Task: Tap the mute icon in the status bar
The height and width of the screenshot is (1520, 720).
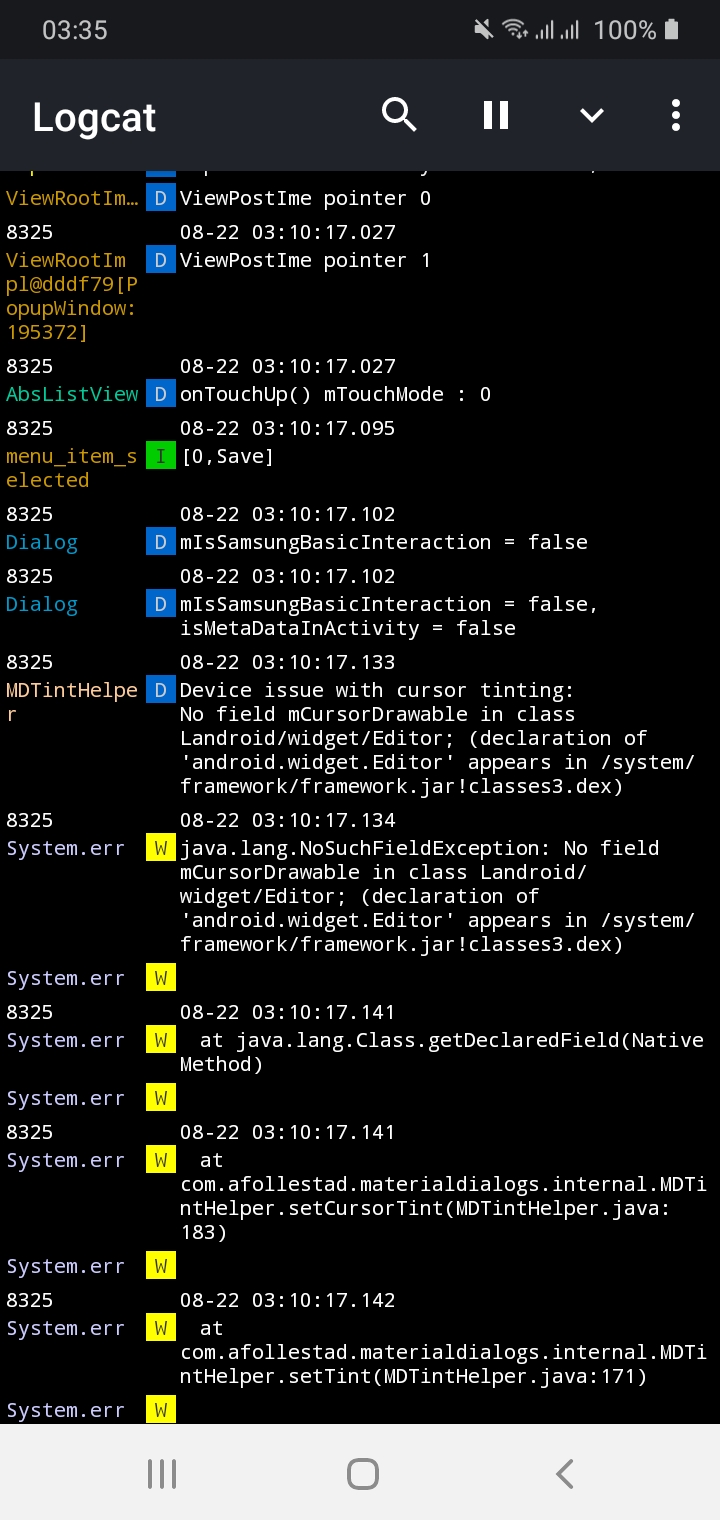Action: (x=483, y=29)
